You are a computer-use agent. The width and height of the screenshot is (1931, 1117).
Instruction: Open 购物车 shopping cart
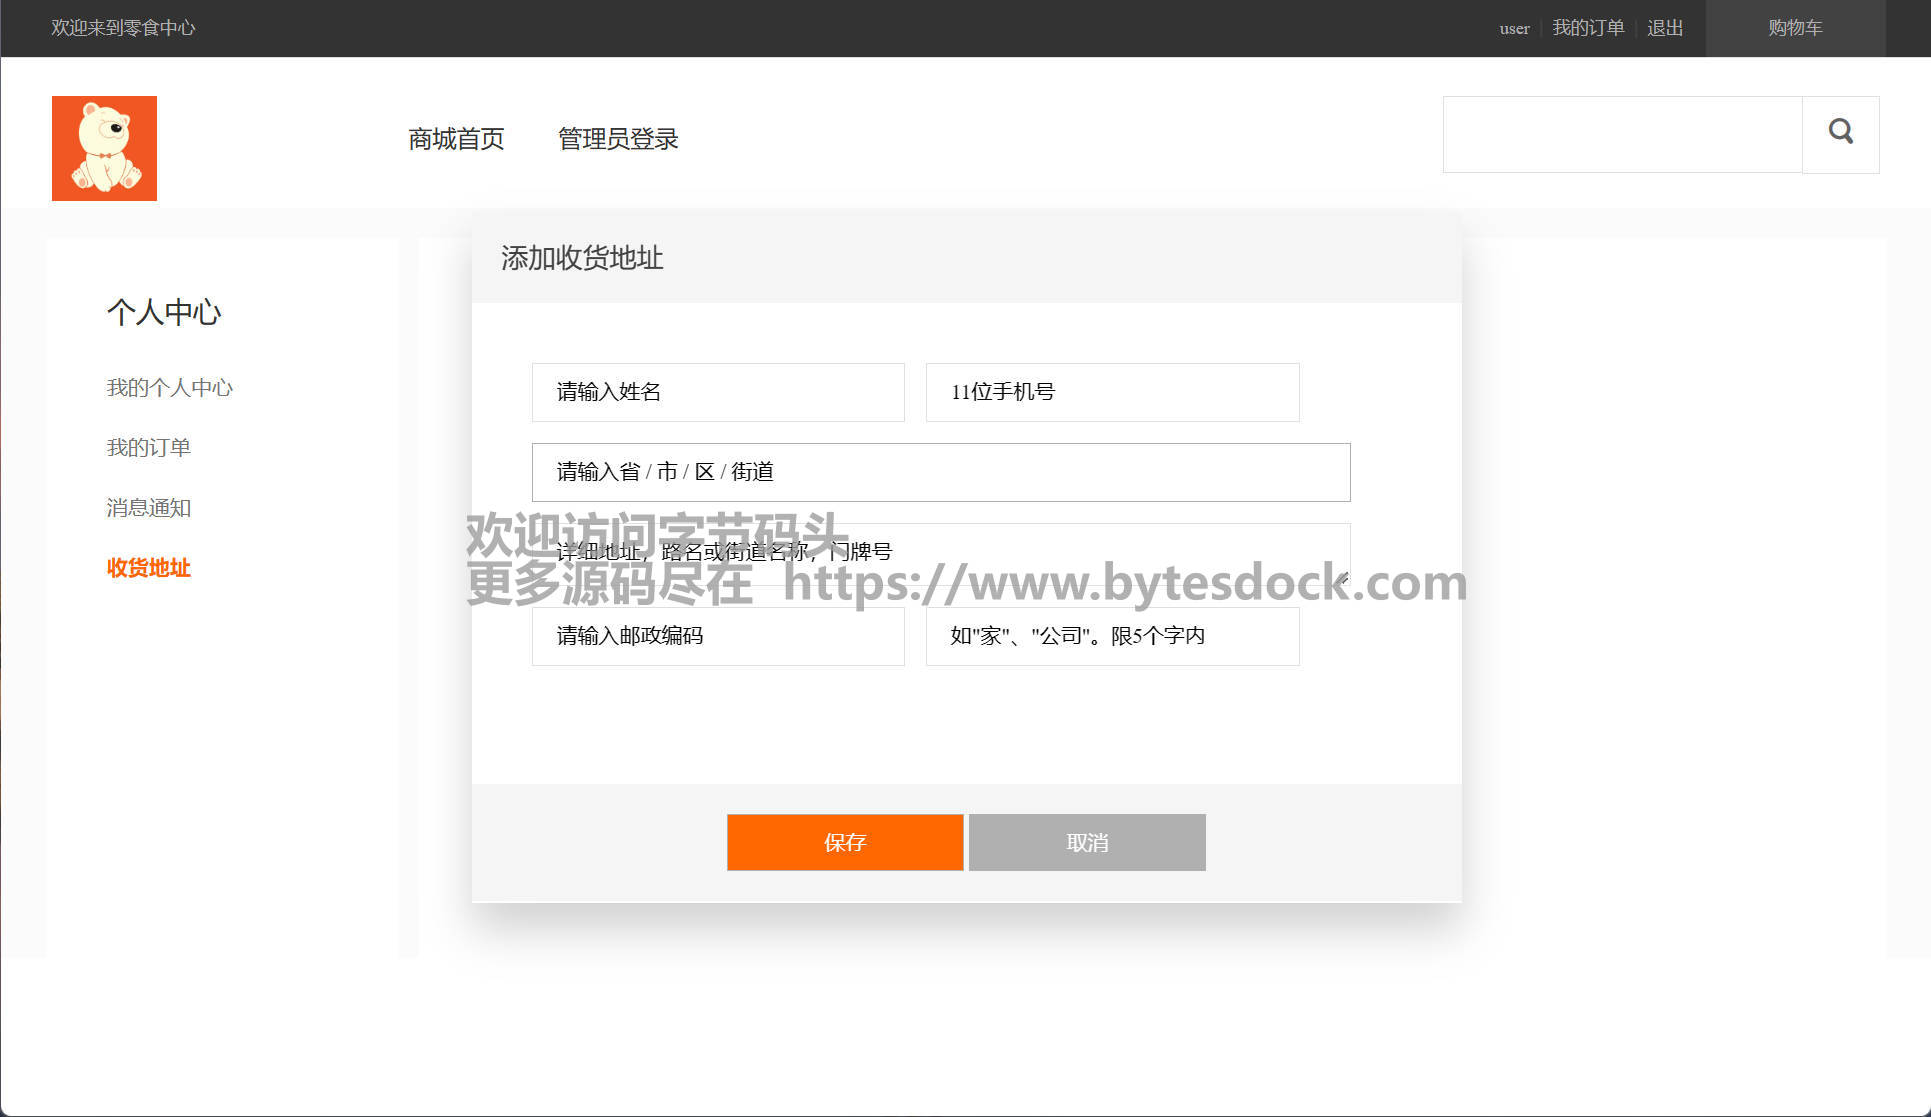[x=1794, y=28]
